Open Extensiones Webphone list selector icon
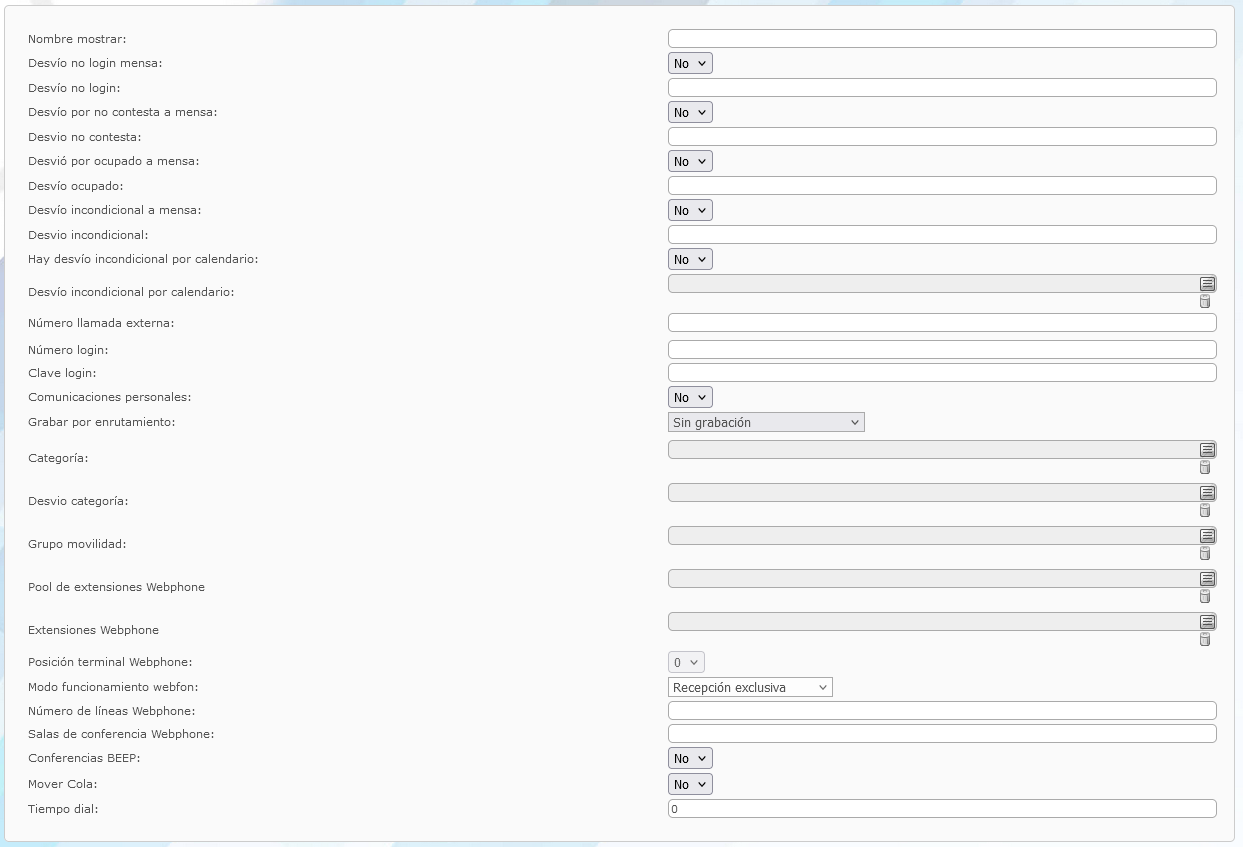This screenshot has width=1243, height=847. point(1207,622)
